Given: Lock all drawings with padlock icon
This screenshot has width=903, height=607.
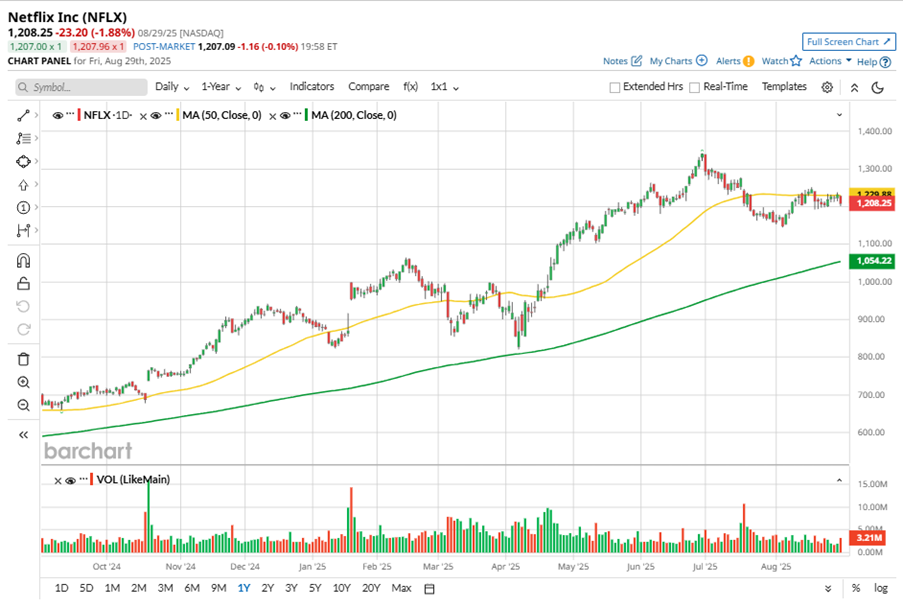Looking at the screenshot, I should click(23, 283).
